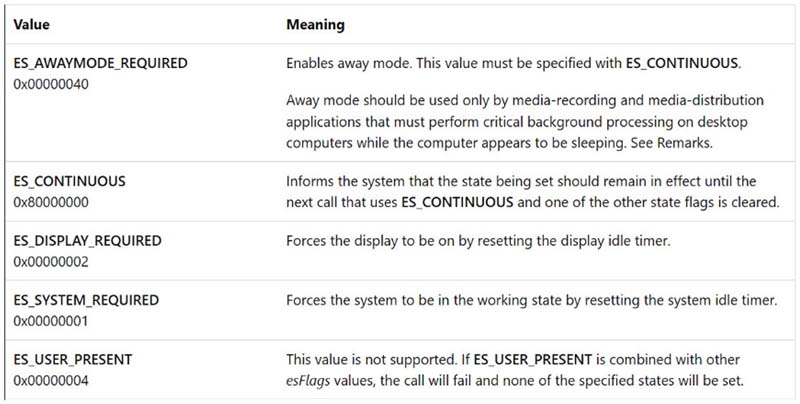The width and height of the screenshot is (800, 404).
Task: Click the 0x00000002 hex code
Action: pos(52,261)
